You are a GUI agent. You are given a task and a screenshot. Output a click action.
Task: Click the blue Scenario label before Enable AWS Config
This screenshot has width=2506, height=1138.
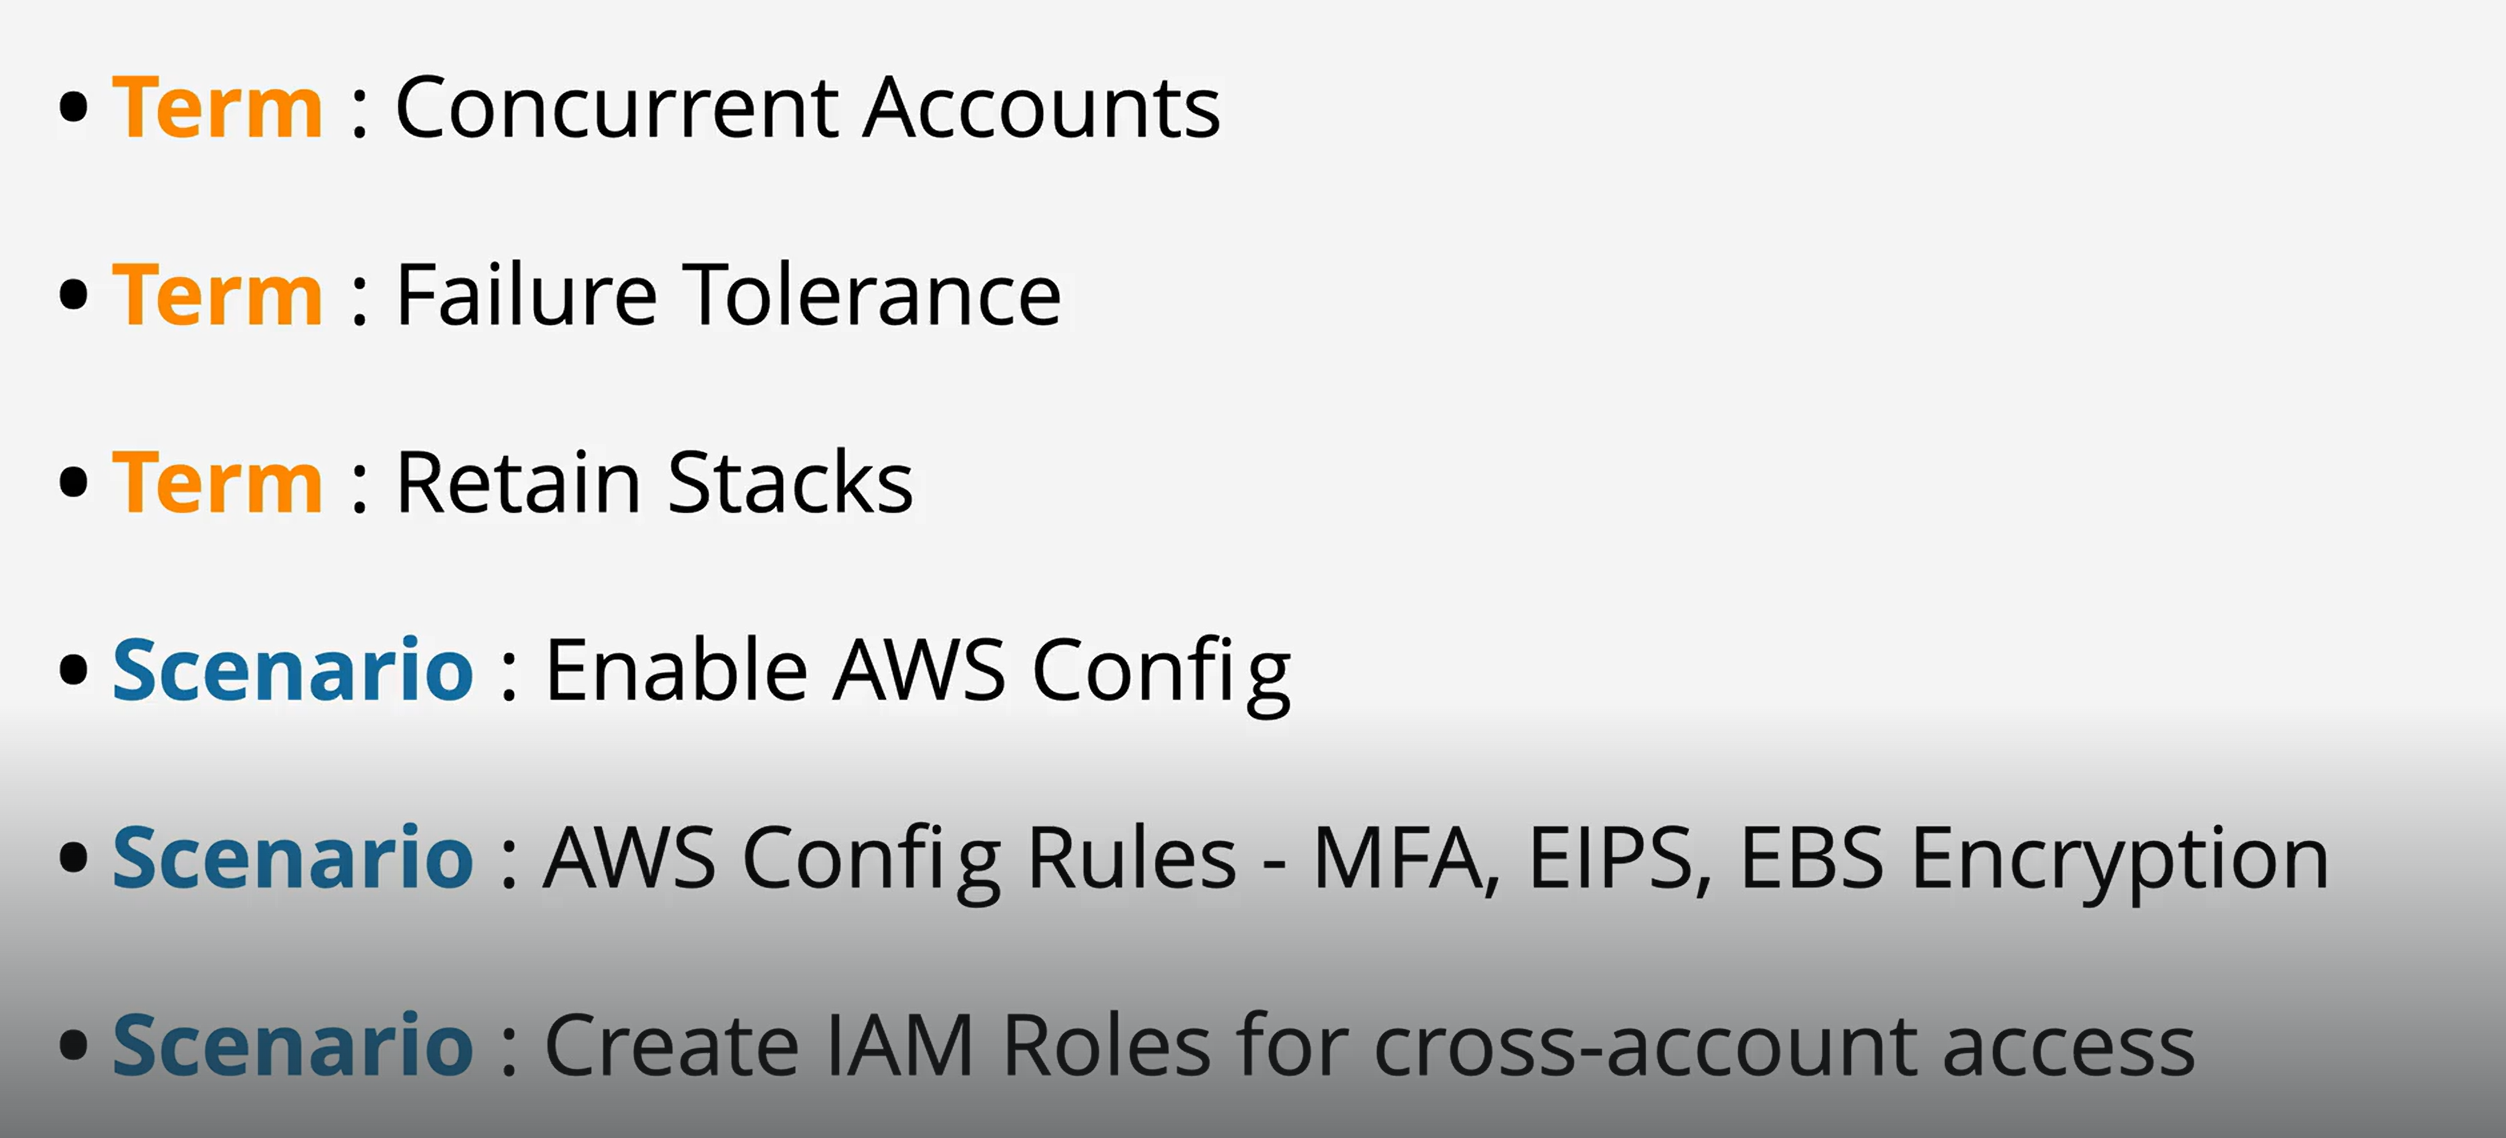click(x=292, y=670)
